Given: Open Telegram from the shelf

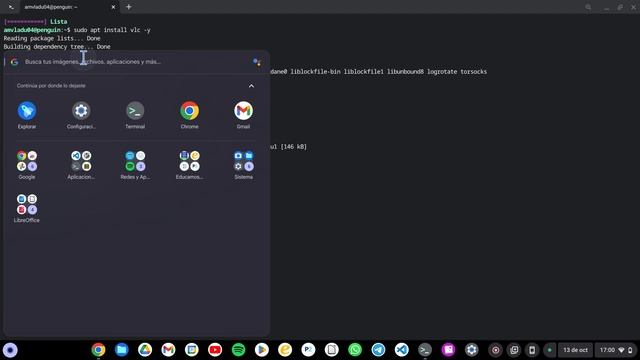Looking at the screenshot, I should click(378, 350).
